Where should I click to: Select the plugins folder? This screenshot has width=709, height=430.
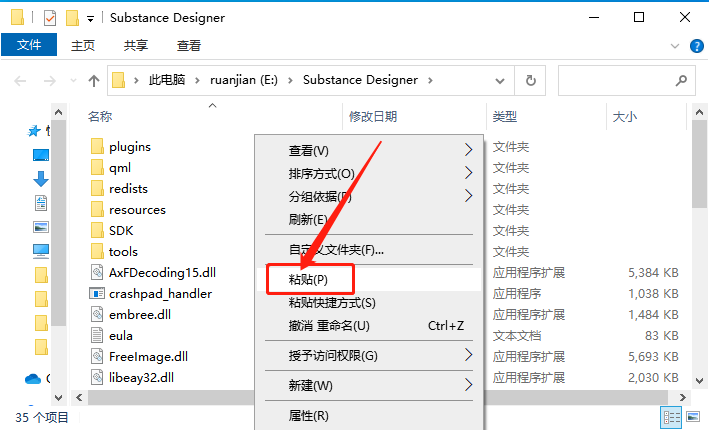point(121,146)
